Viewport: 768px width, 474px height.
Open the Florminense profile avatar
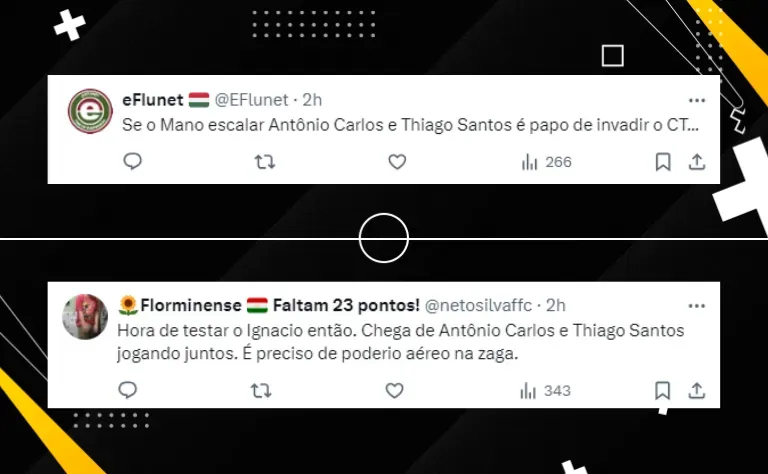85,317
